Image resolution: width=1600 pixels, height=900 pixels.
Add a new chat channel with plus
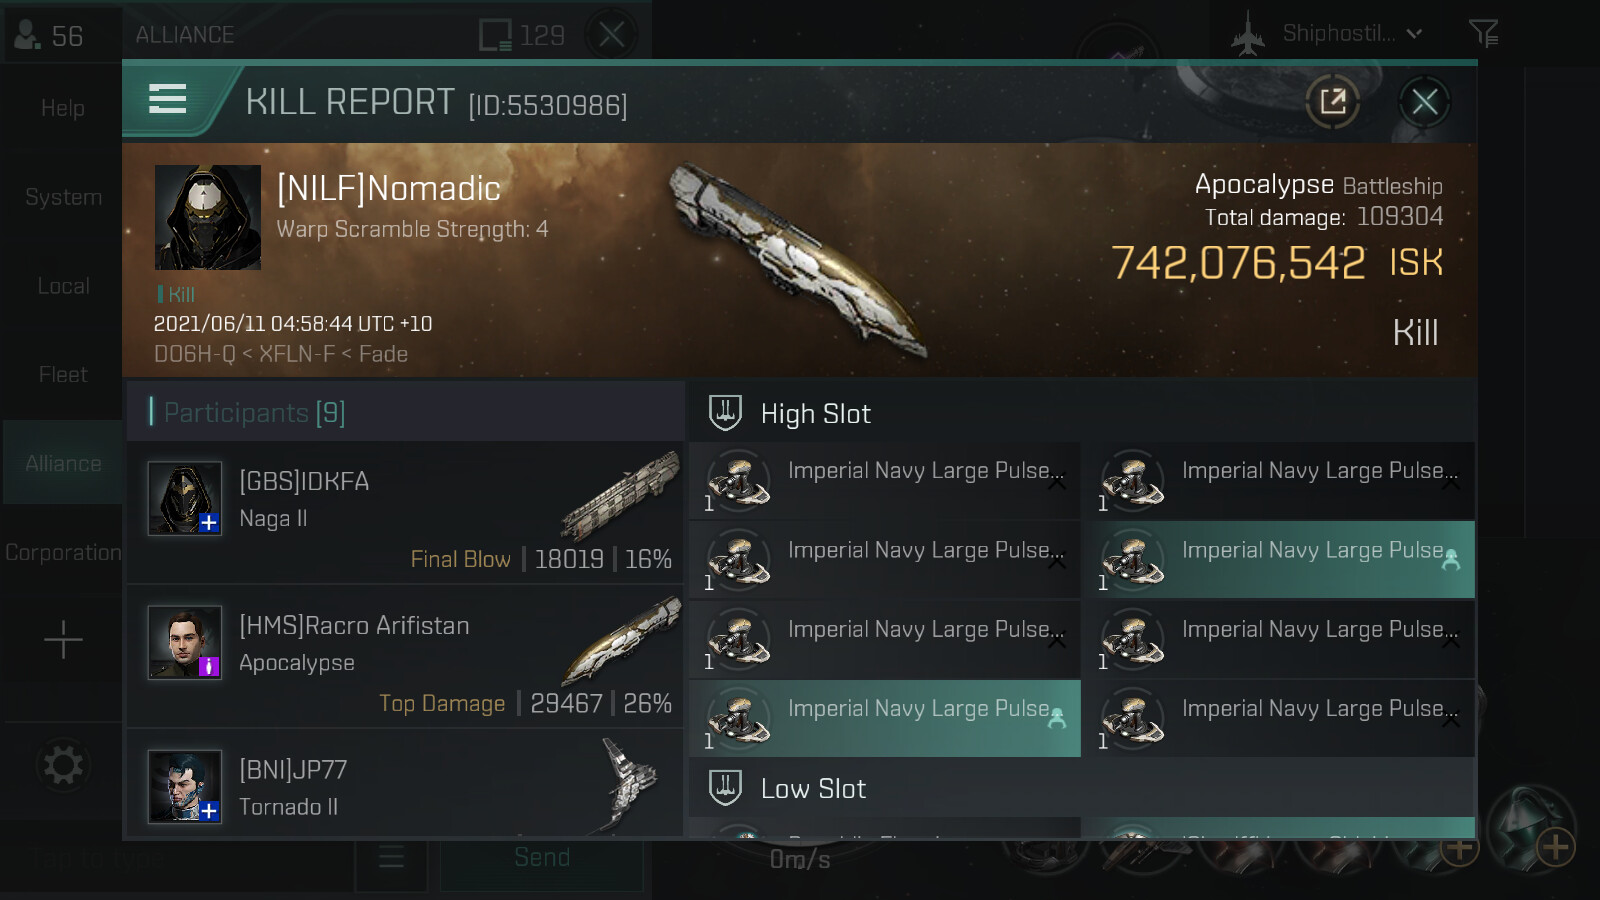coord(63,640)
